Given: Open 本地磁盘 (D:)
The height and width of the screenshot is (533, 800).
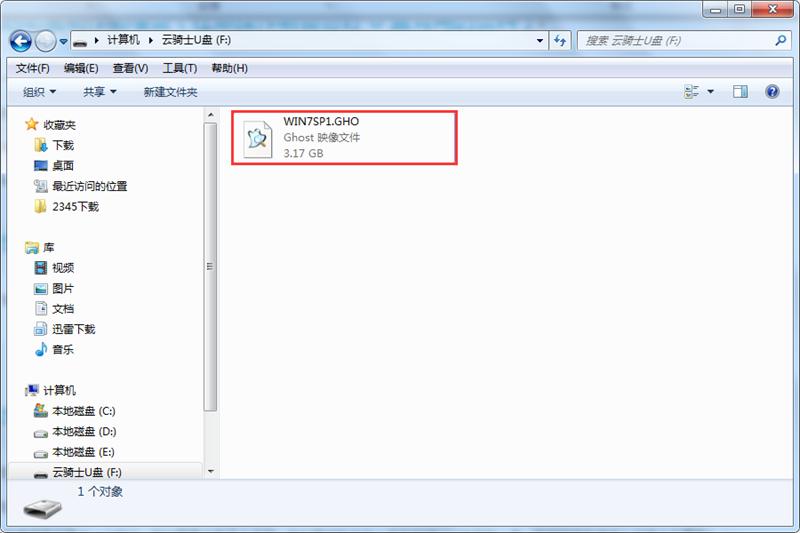Looking at the screenshot, I should [84, 432].
